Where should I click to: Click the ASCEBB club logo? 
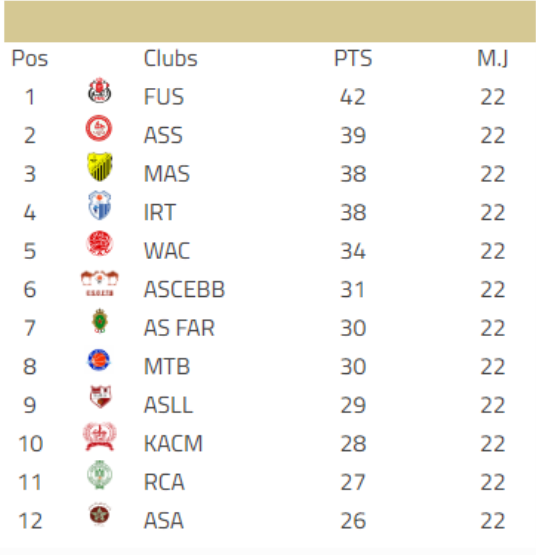(x=99, y=283)
